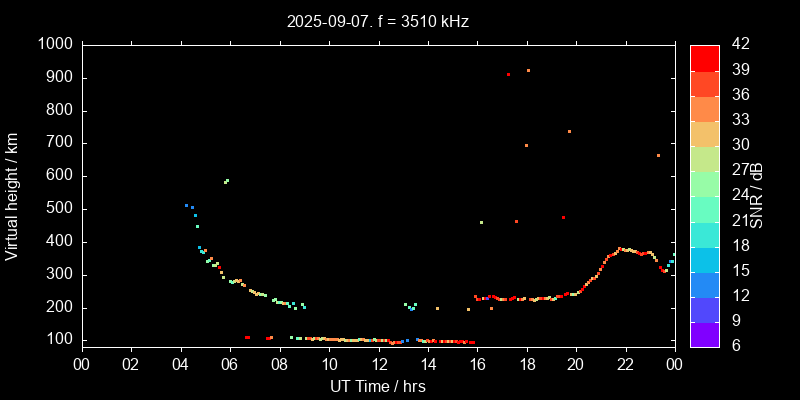Click the "UT Time / hrs" axis label

click(378, 386)
